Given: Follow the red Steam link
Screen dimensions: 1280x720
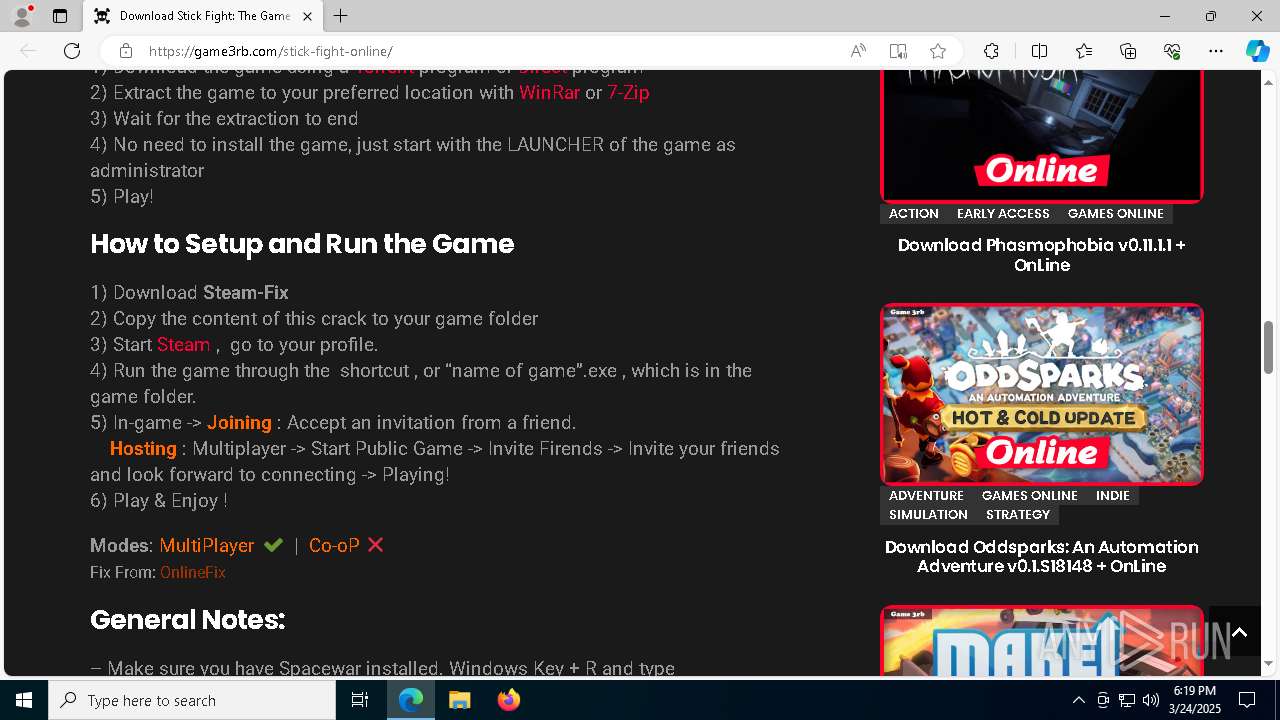Looking at the screenshot, I should (x=184, y=344).
